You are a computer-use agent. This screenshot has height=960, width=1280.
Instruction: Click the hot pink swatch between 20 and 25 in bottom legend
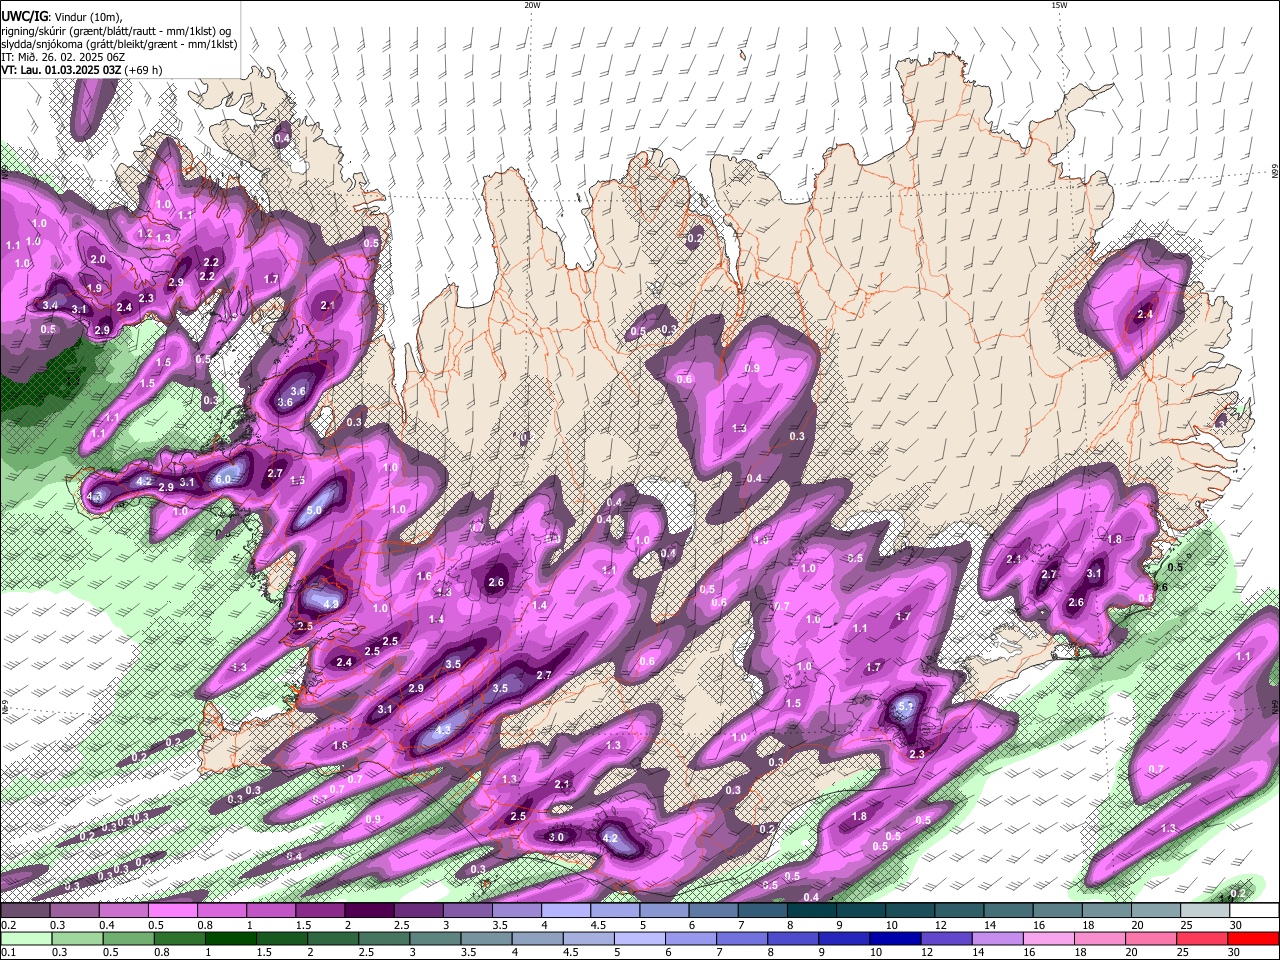coord(1151,938)
